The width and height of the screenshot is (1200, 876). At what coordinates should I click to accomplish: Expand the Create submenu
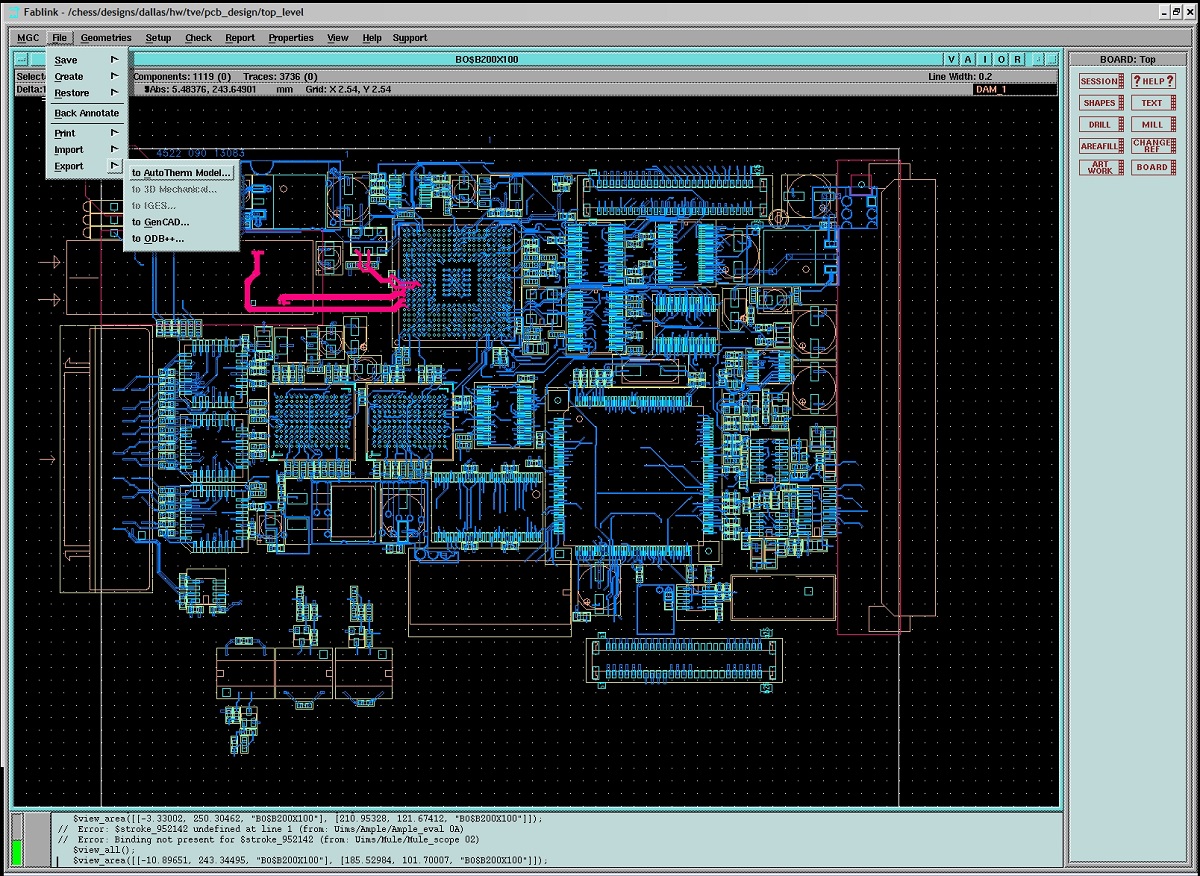point(68,76)
